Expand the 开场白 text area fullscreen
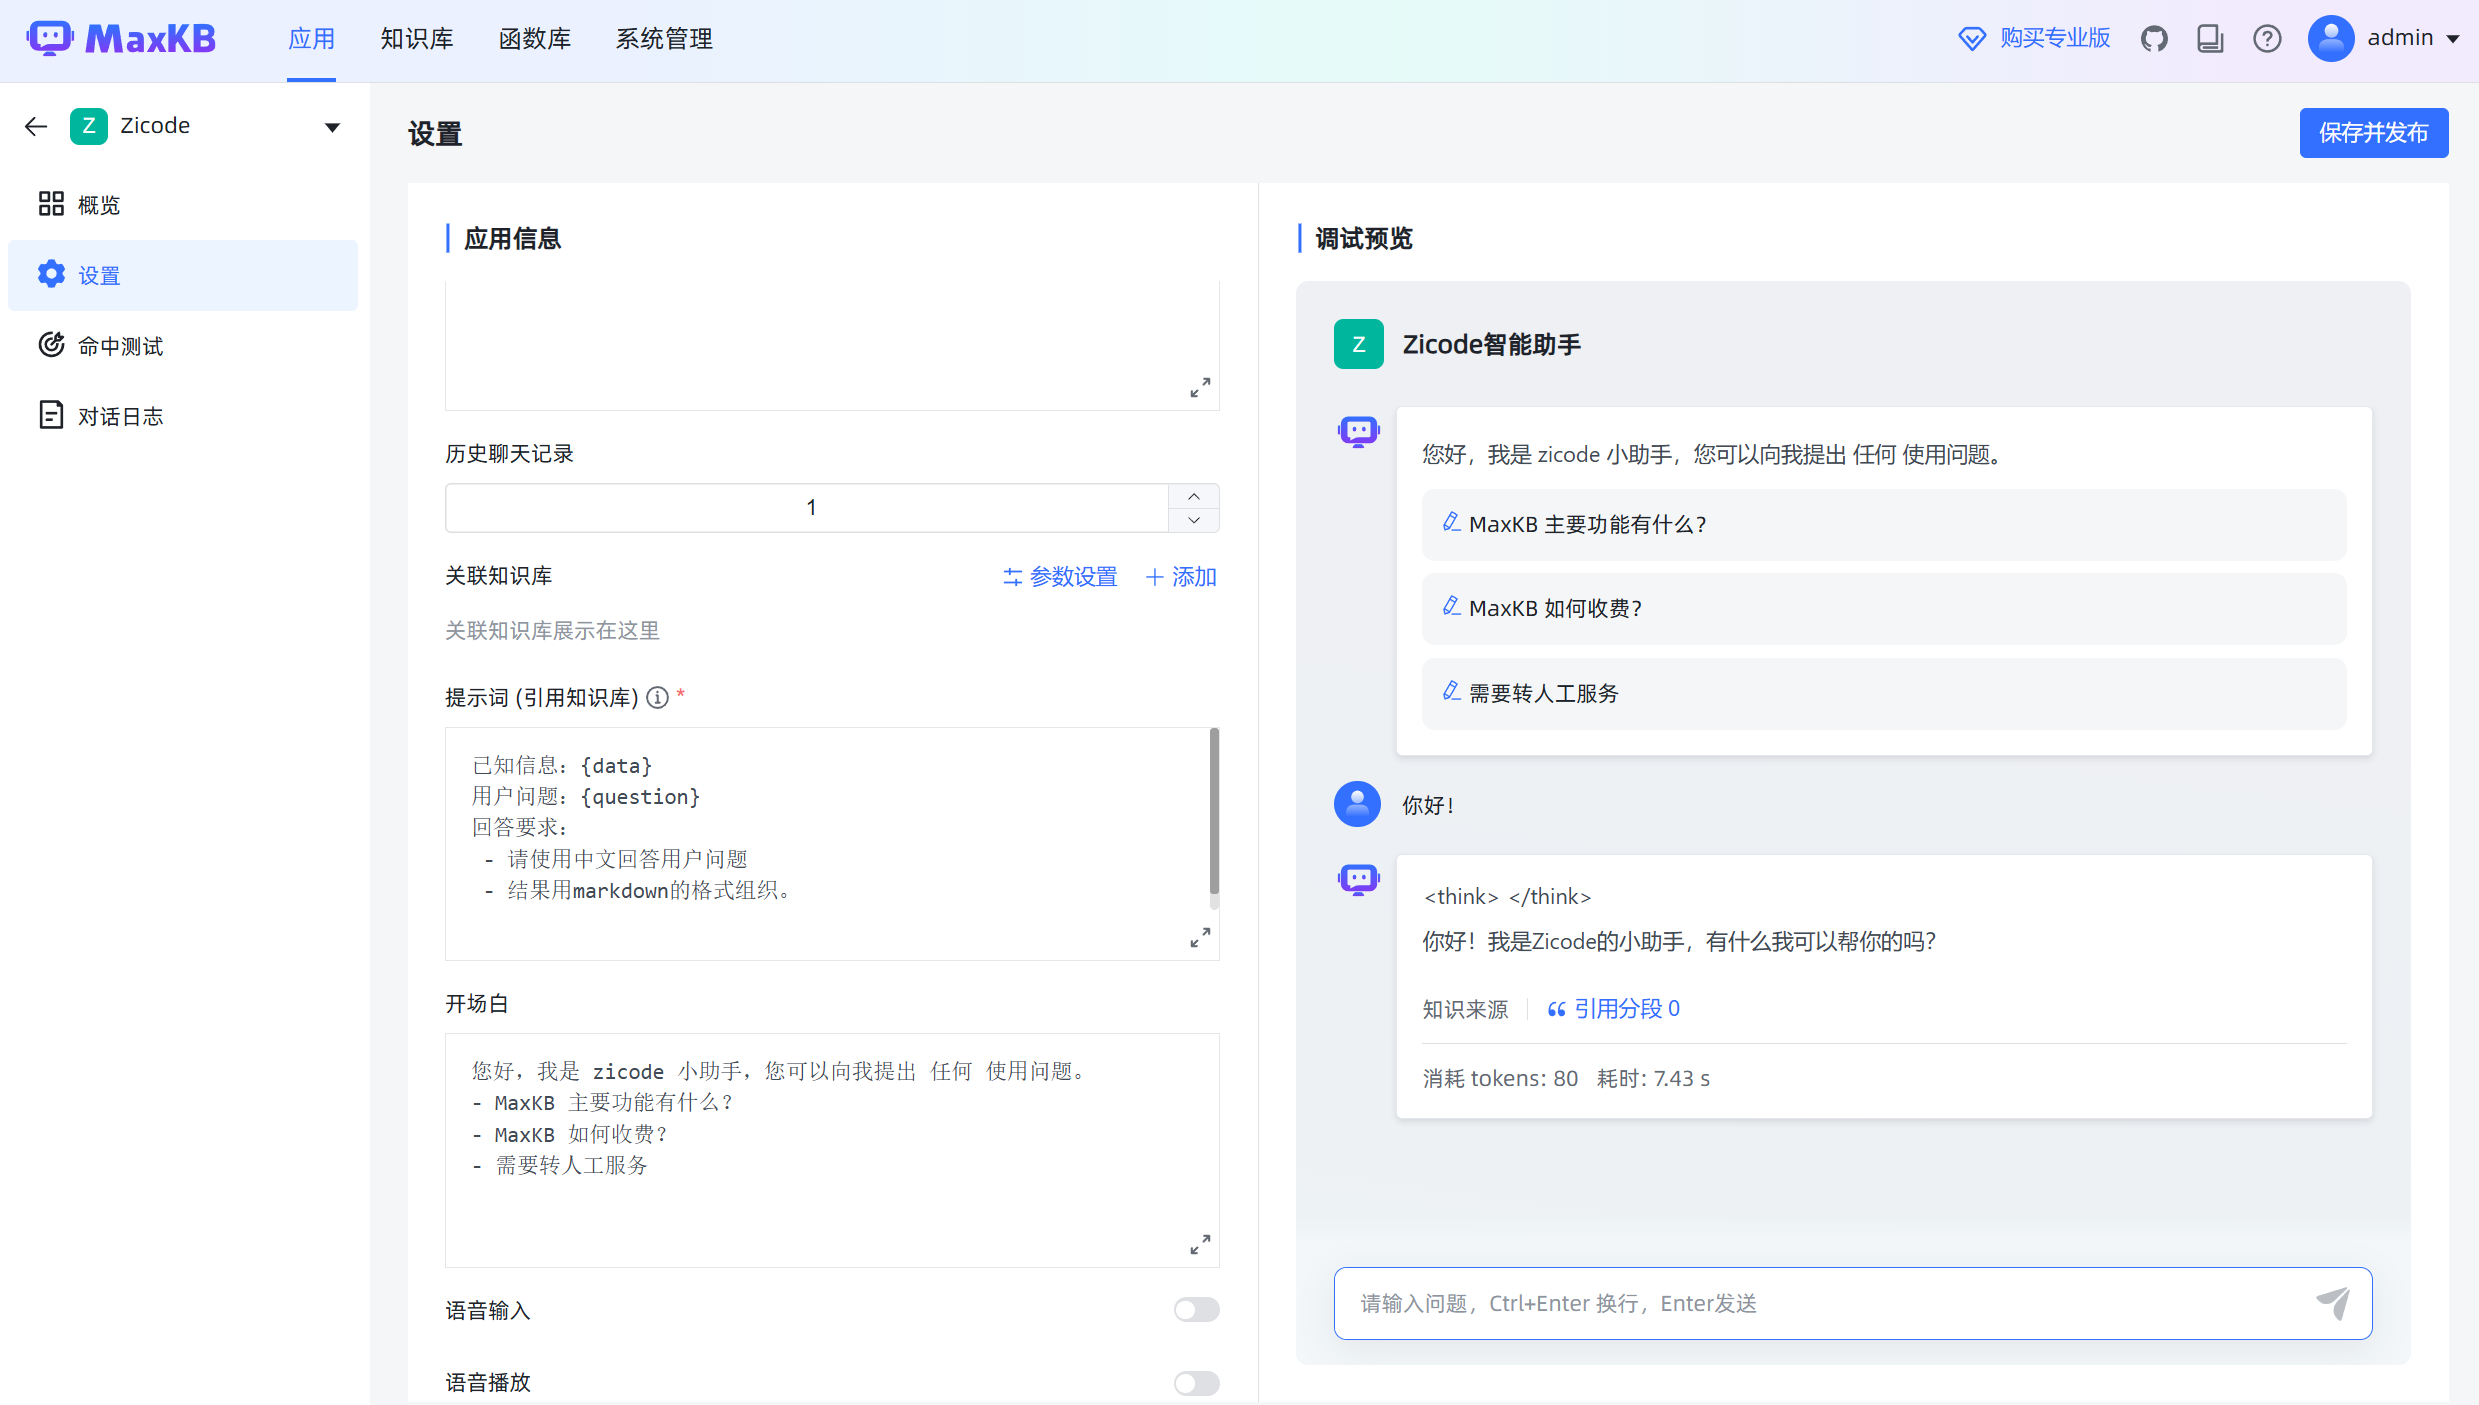This screenshot has height=1405, width=2479. pyautogui.click(x=1200, y=1244)
